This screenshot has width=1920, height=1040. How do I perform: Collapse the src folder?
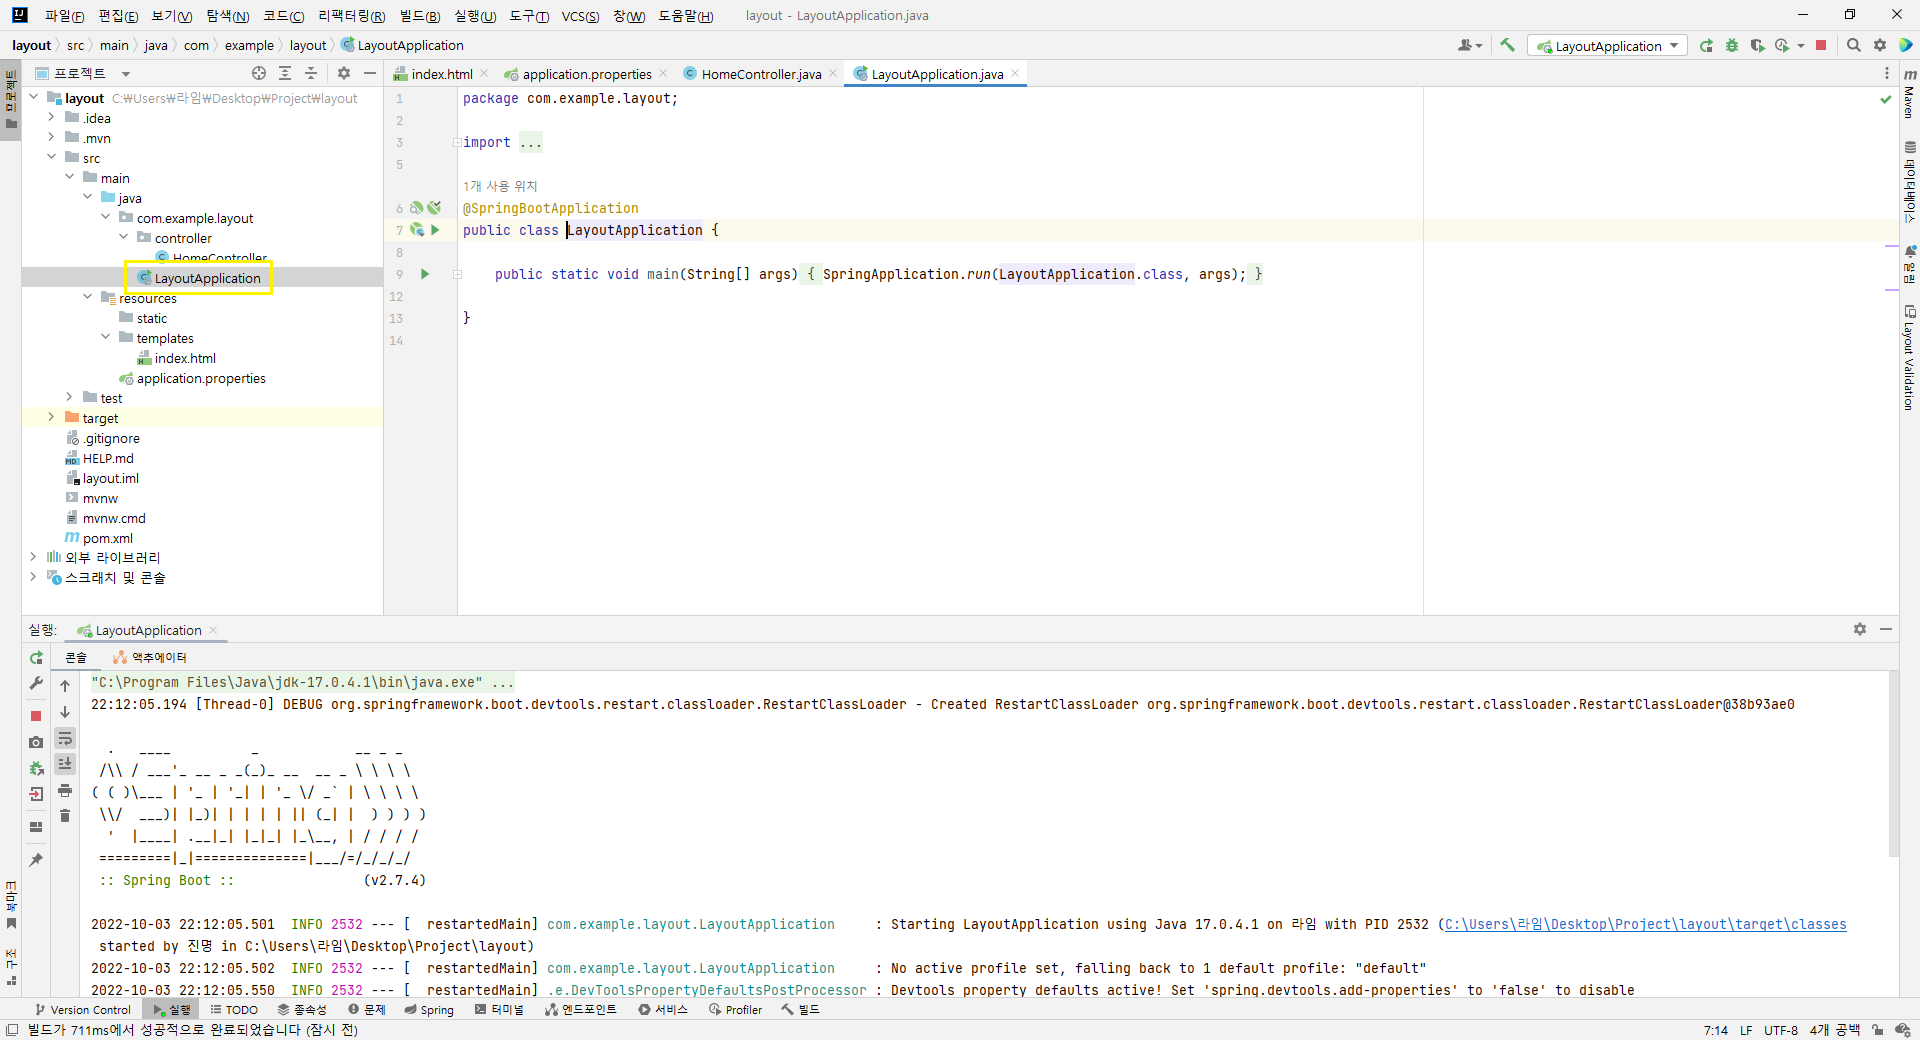[x=51, y=158]
